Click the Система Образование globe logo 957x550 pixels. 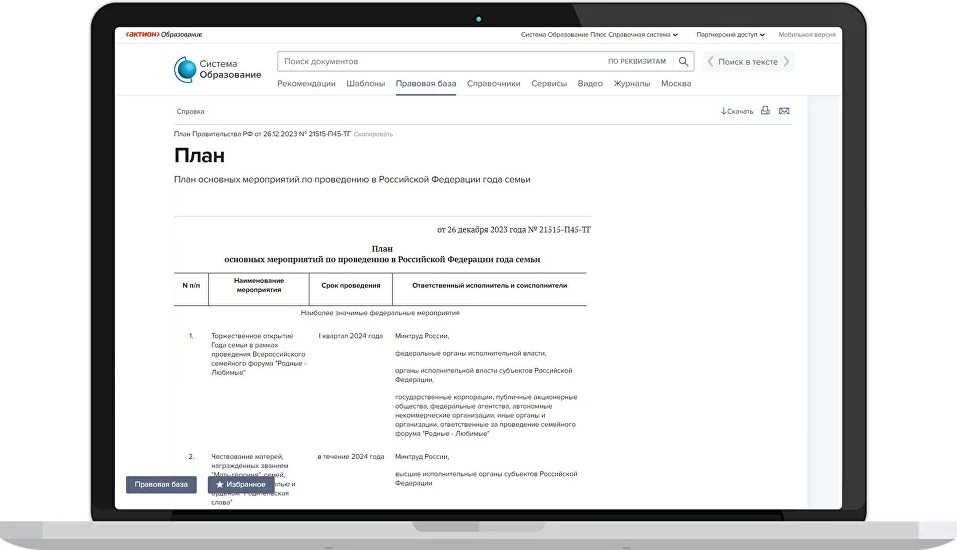coord(184,70)
